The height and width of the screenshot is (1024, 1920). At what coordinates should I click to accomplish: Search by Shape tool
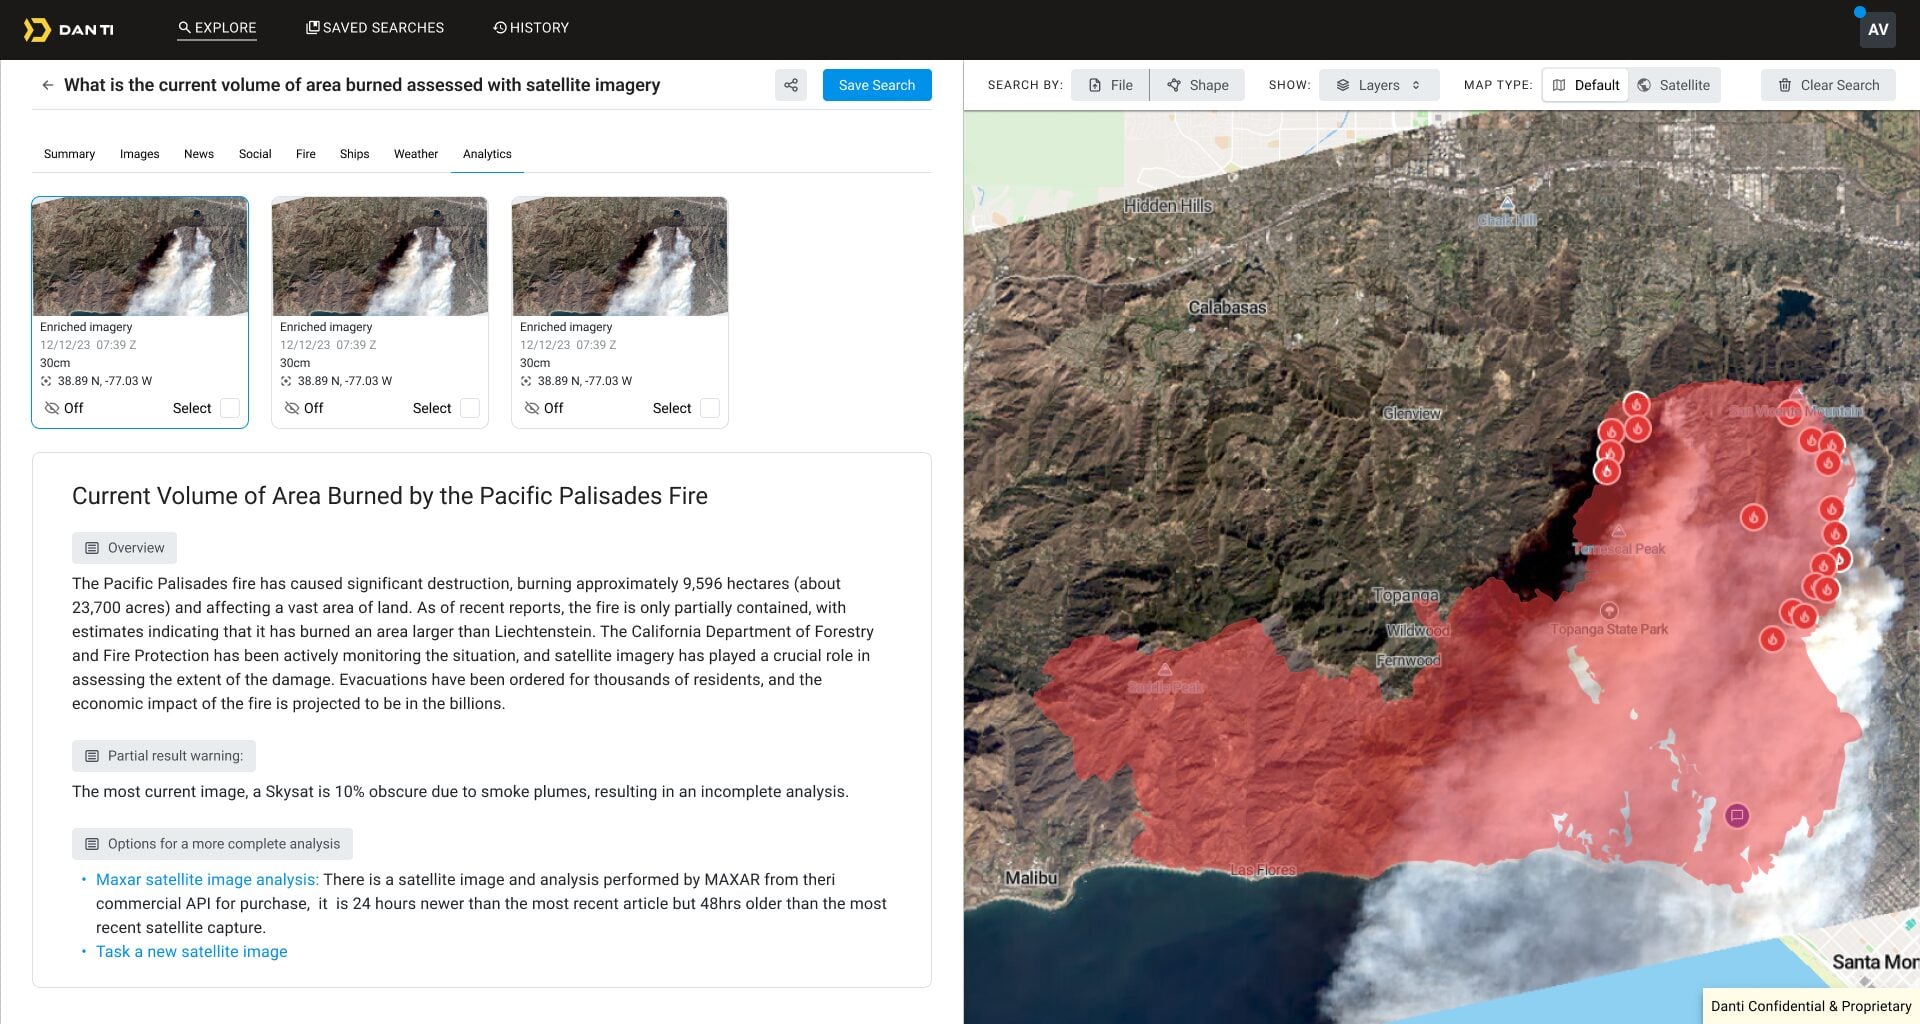pyautogui.click(x=1197, y=85)
